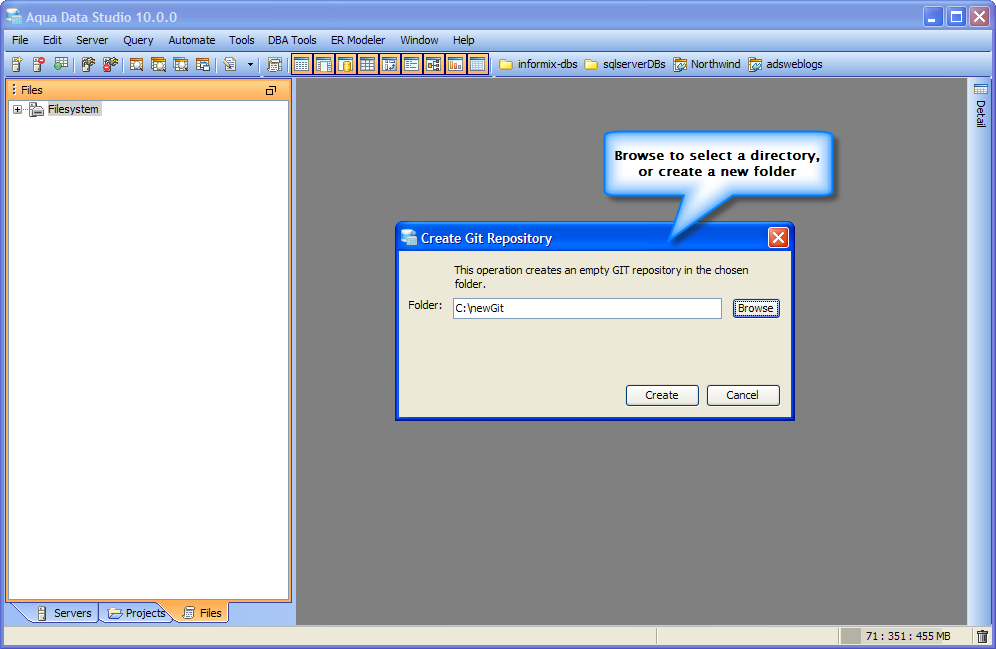996x649 pixels.
Task: Toggle the first highlighted table grid icon
Action: click(x=302, y=64)
